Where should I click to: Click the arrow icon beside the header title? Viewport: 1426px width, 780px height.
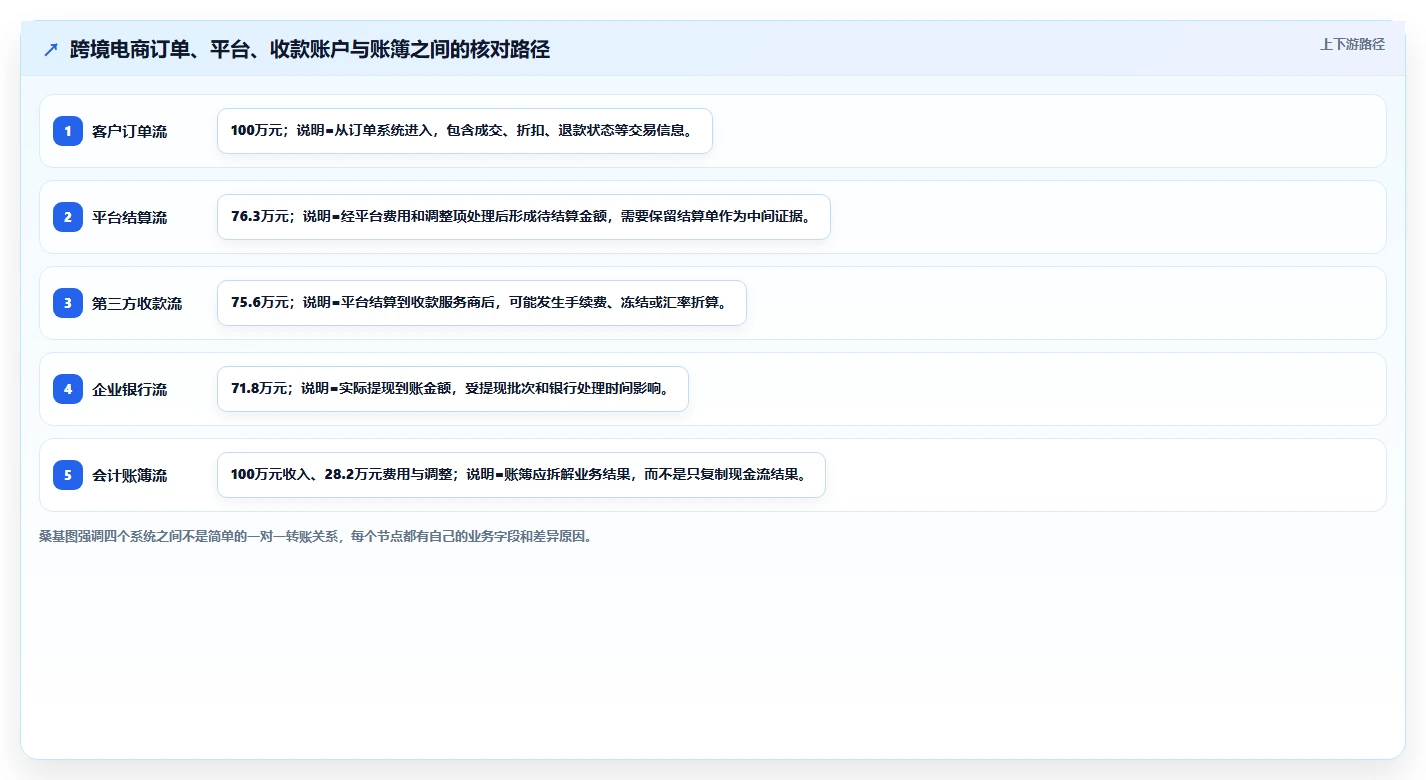pos(51,50)
